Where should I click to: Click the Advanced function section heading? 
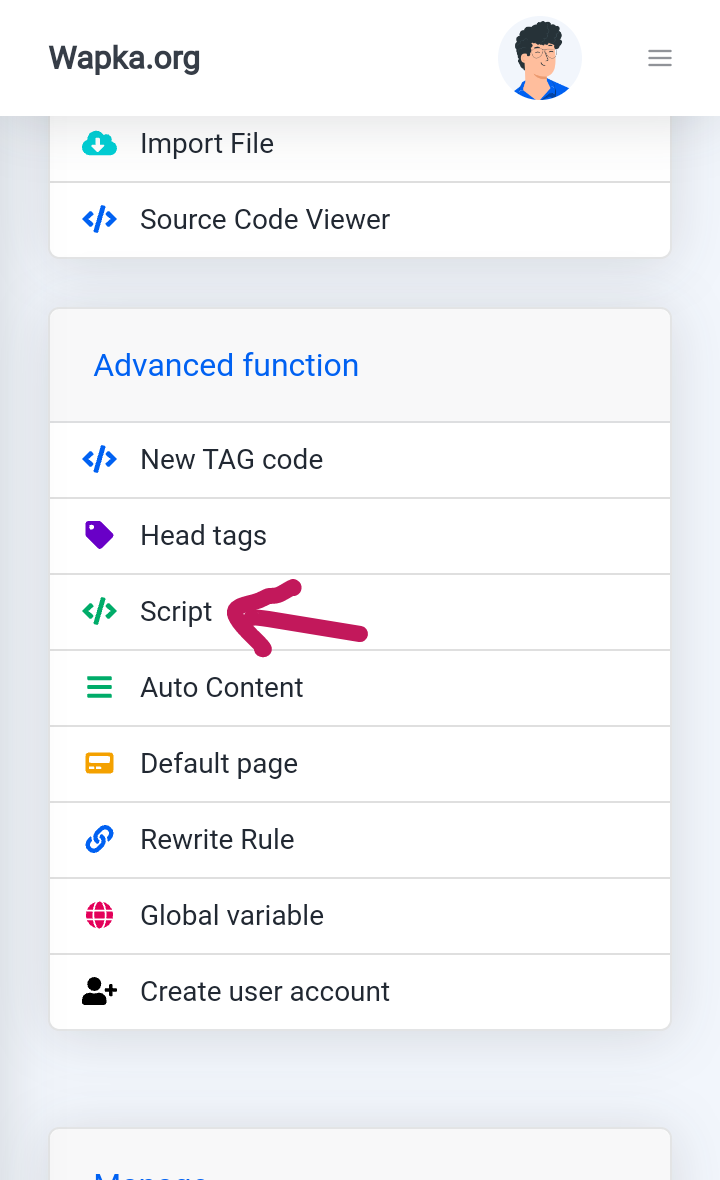[x=226, y=366]
